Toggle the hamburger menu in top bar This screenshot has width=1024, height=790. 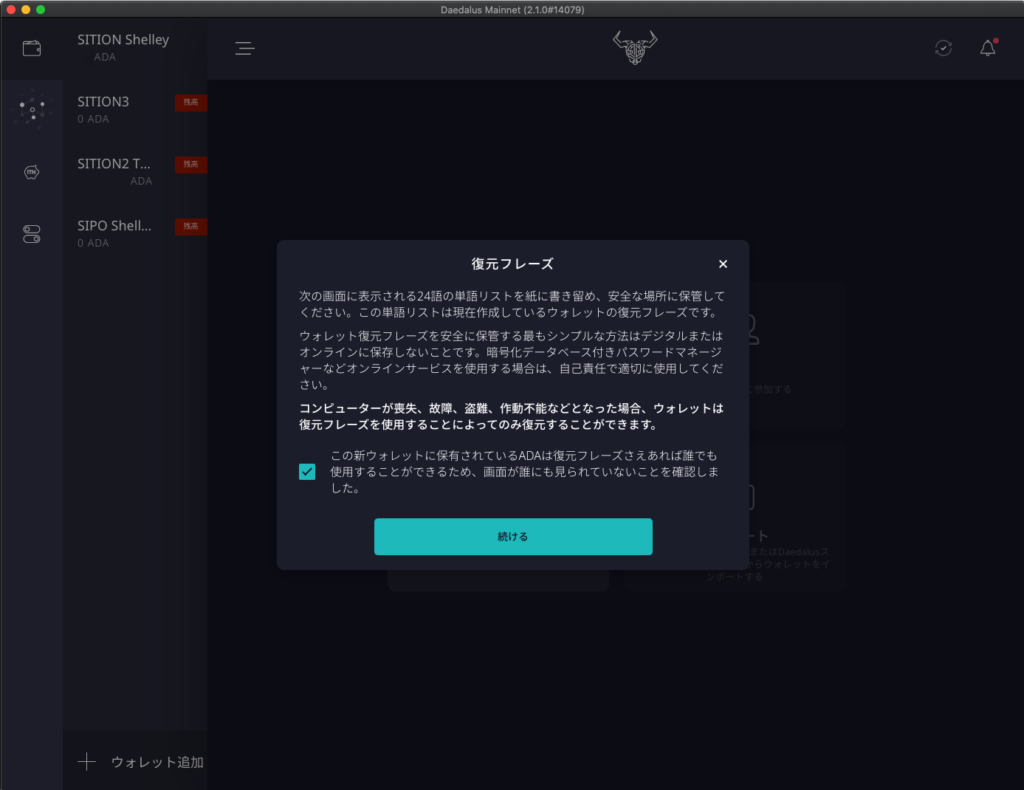[x=245, y=48]
